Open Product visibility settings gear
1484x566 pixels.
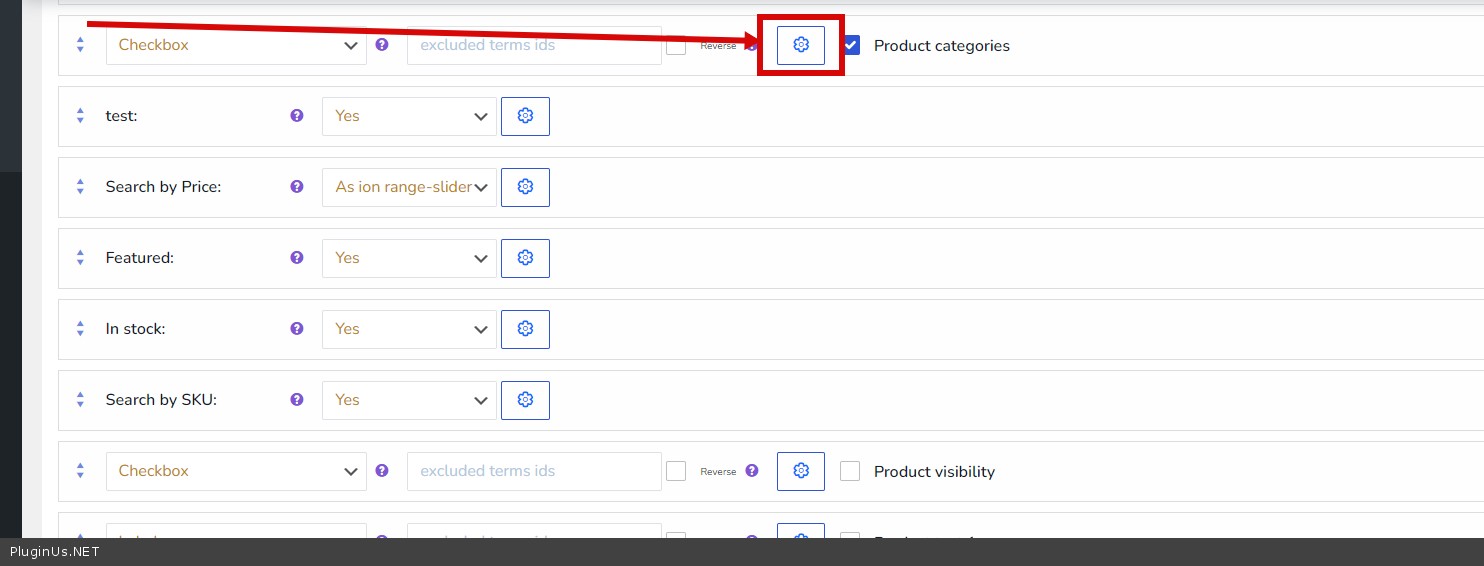[800, 471]
